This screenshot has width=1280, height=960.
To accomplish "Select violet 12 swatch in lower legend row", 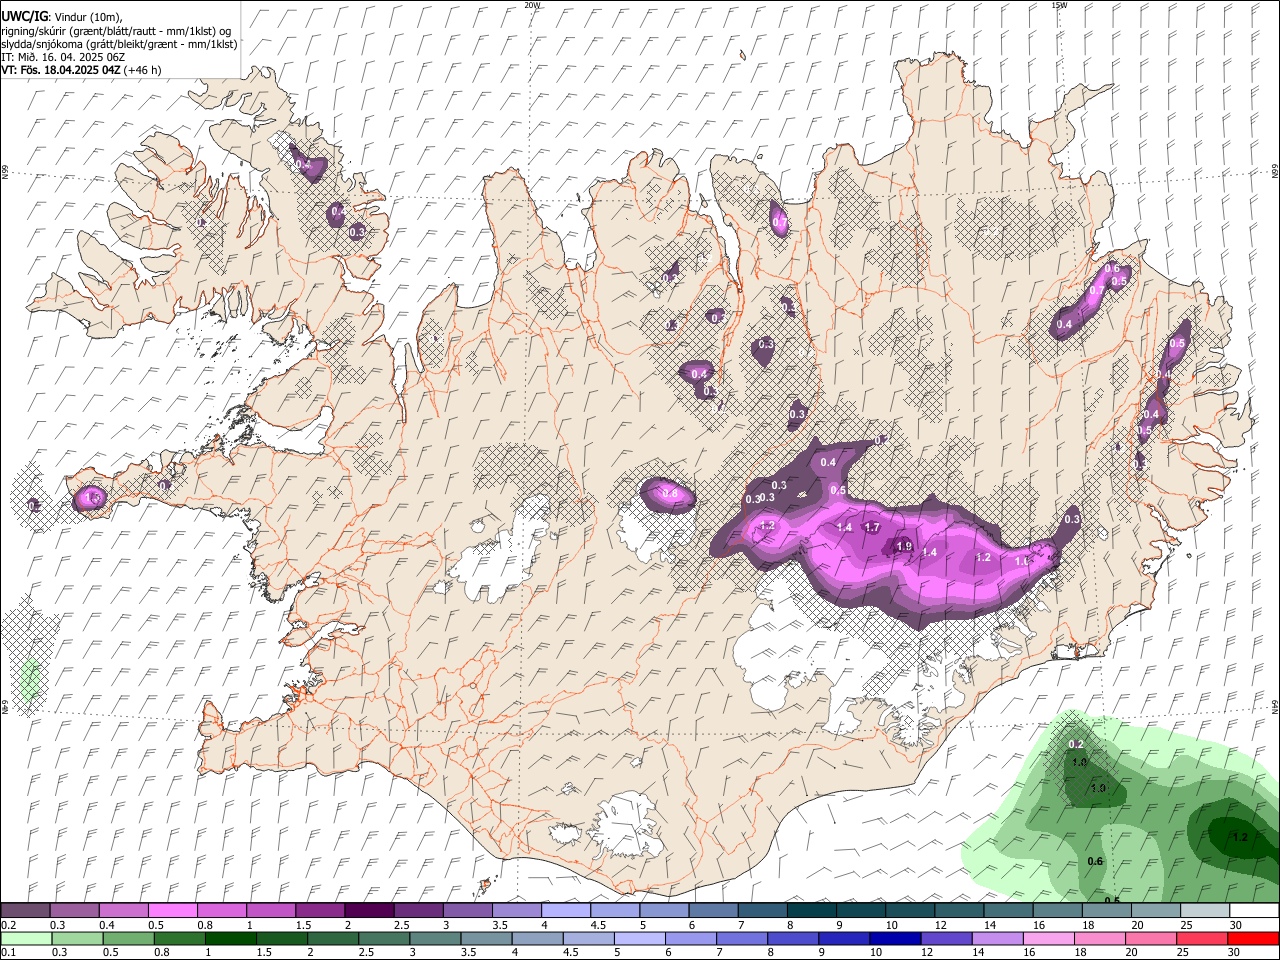I will [947, 938].
